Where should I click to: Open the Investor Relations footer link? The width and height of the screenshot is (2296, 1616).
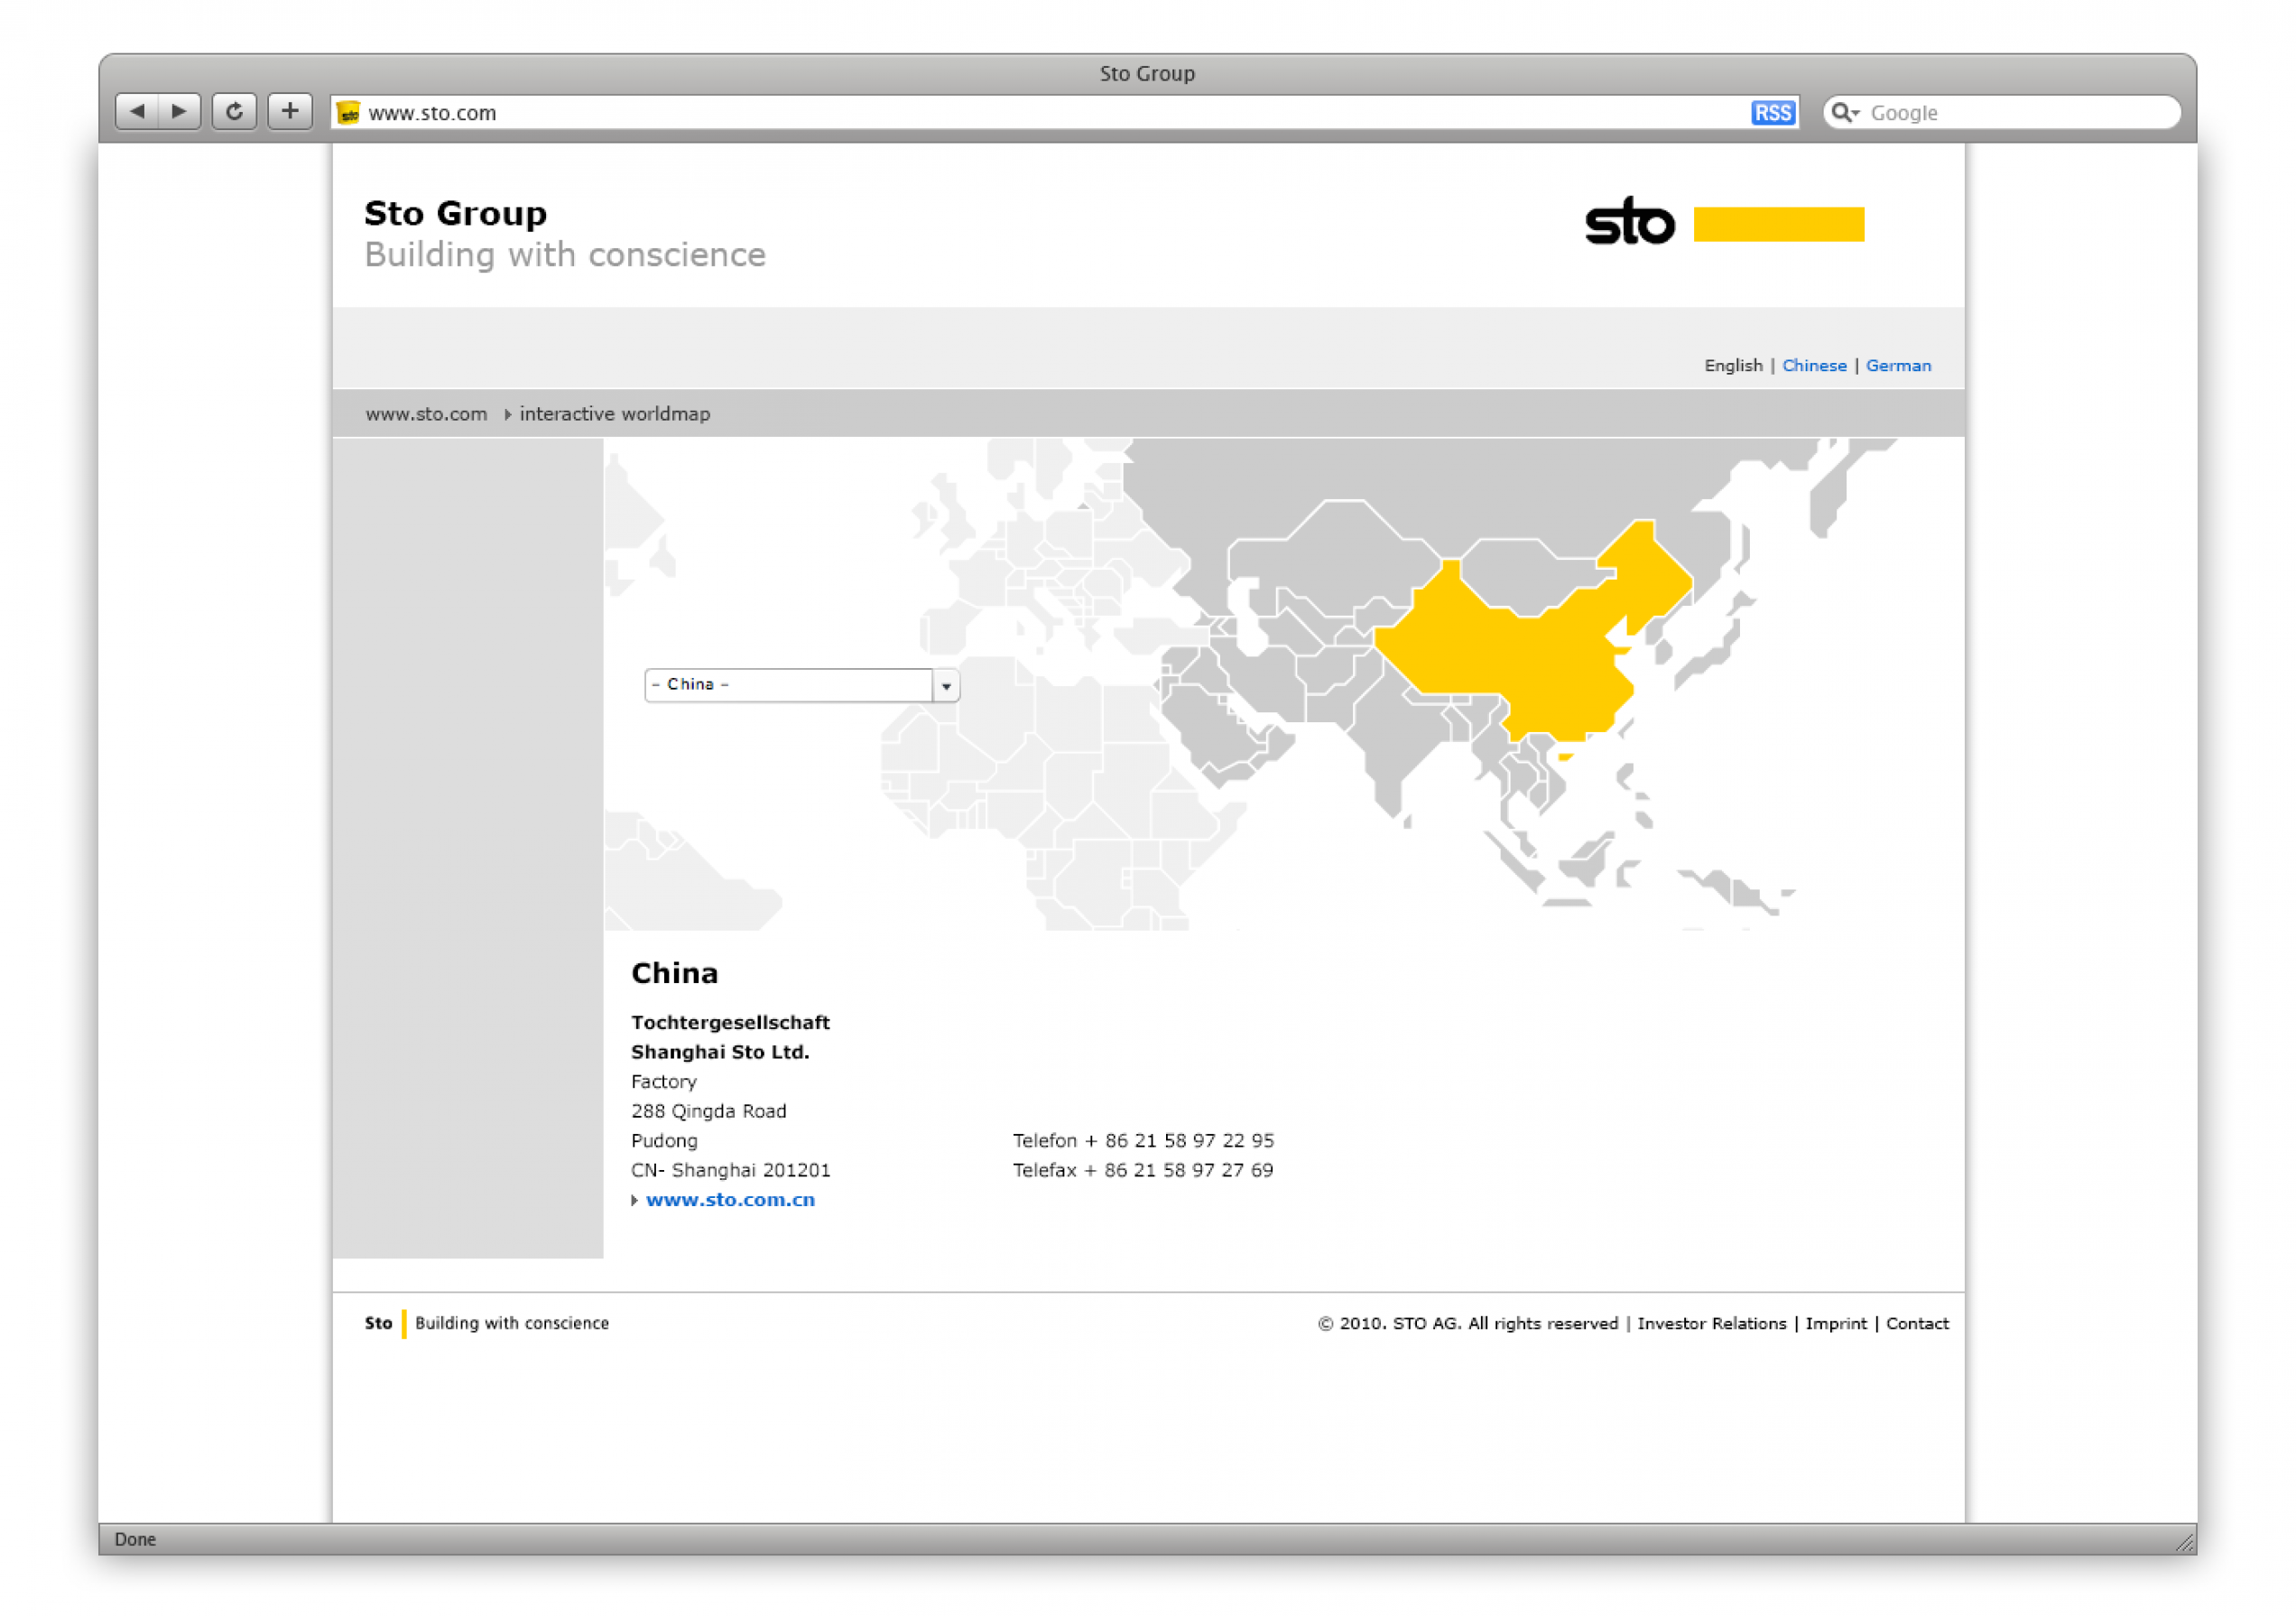[x=1711, y=1323]
